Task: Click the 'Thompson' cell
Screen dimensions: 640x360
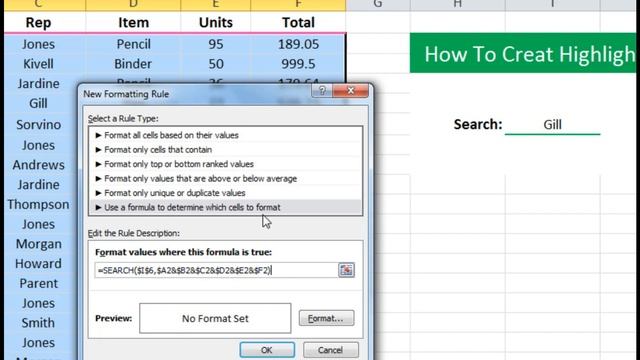Action: (x=38, y=204)
